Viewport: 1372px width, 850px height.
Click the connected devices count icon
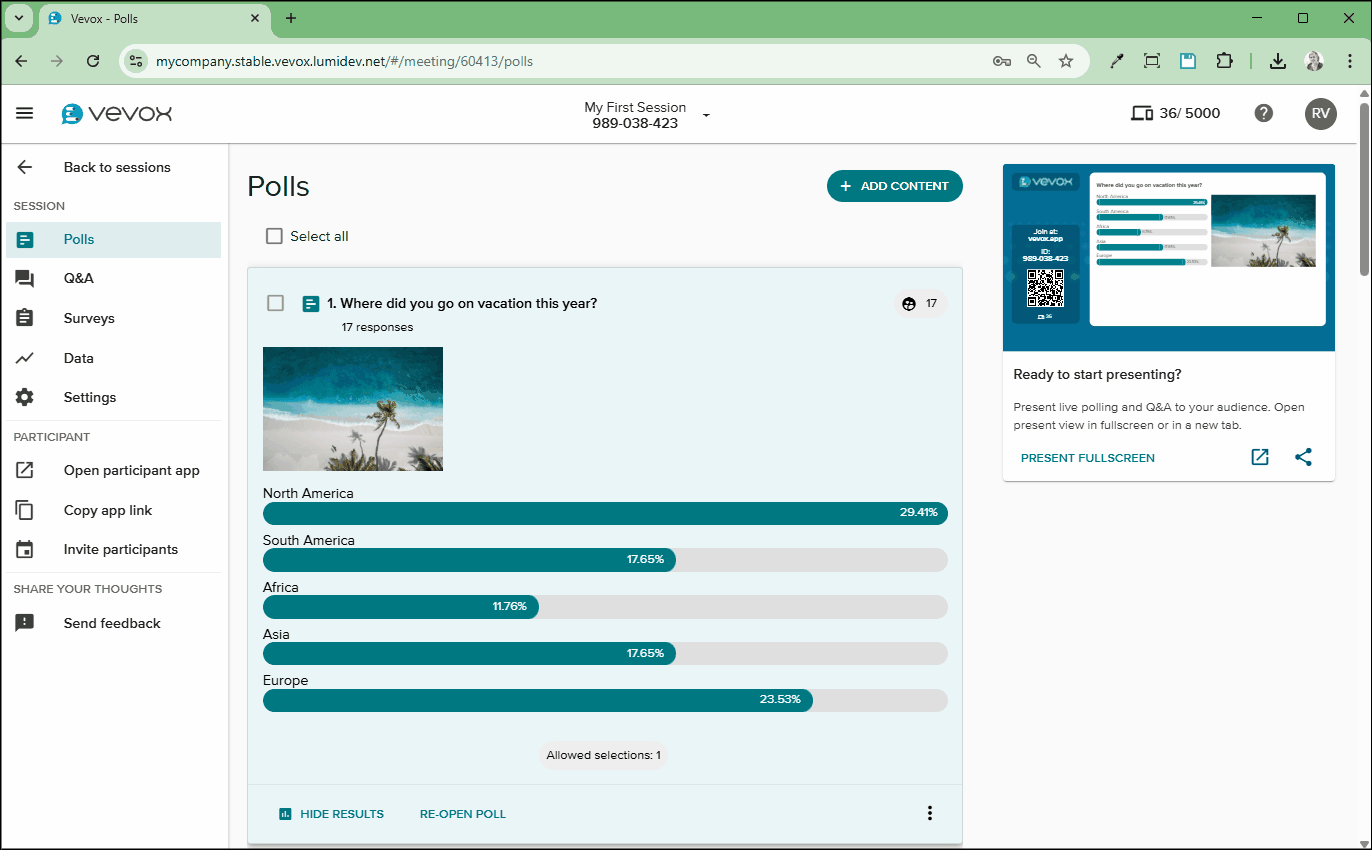pos(1142,113)
